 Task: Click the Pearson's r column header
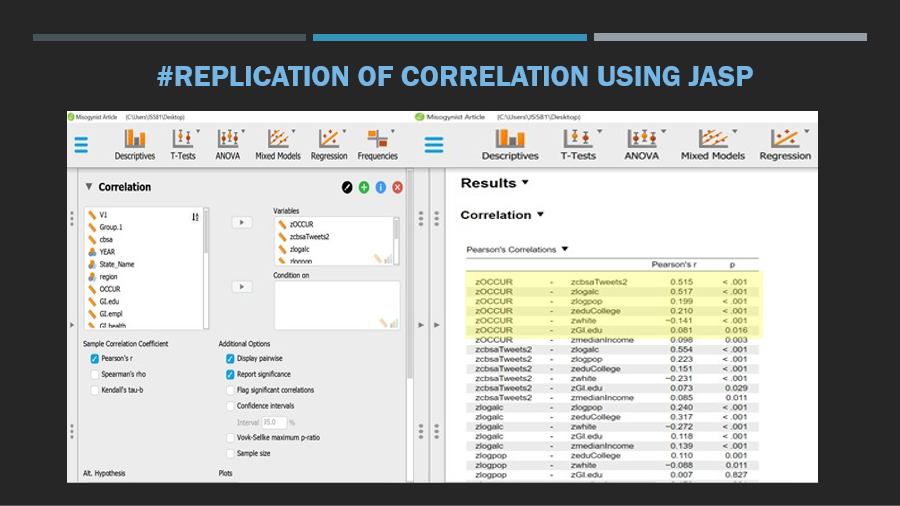(x=674, y=264)
